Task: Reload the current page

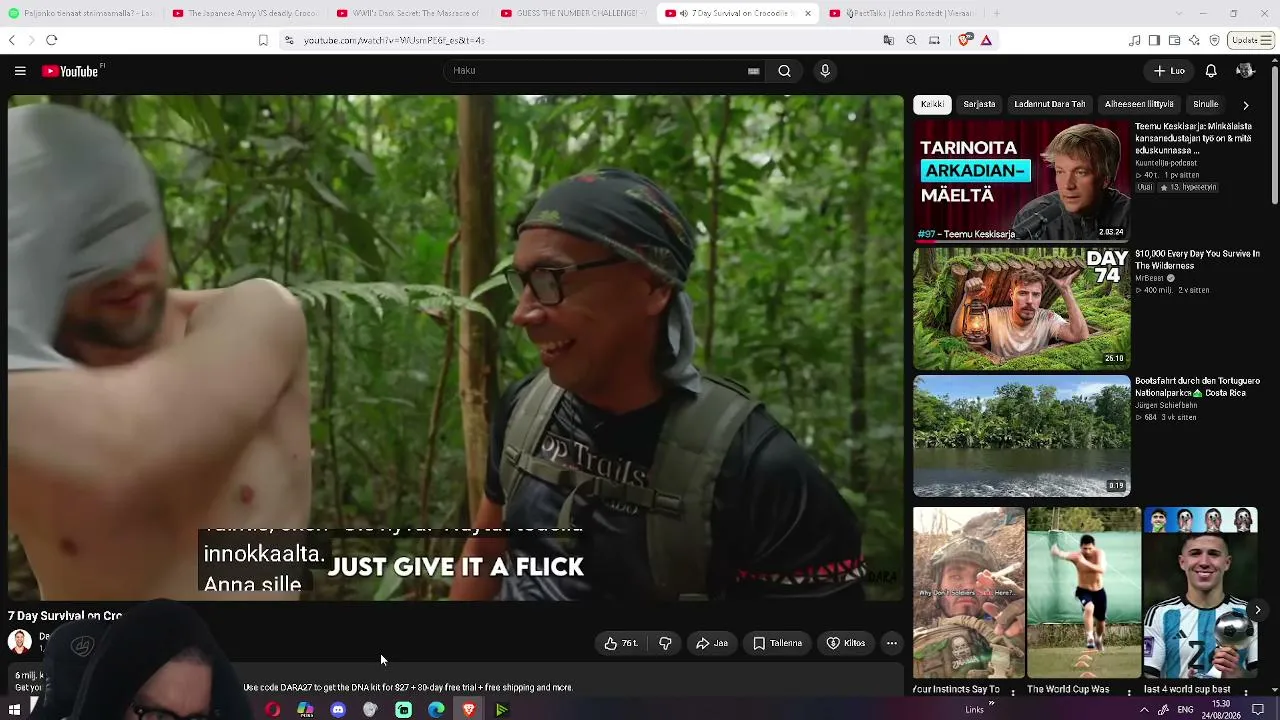Action: (52, 40)
